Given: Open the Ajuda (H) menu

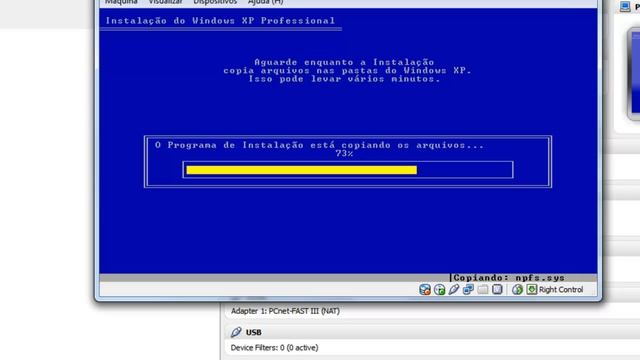Looking at the screenshot, I should click(265, 2).
